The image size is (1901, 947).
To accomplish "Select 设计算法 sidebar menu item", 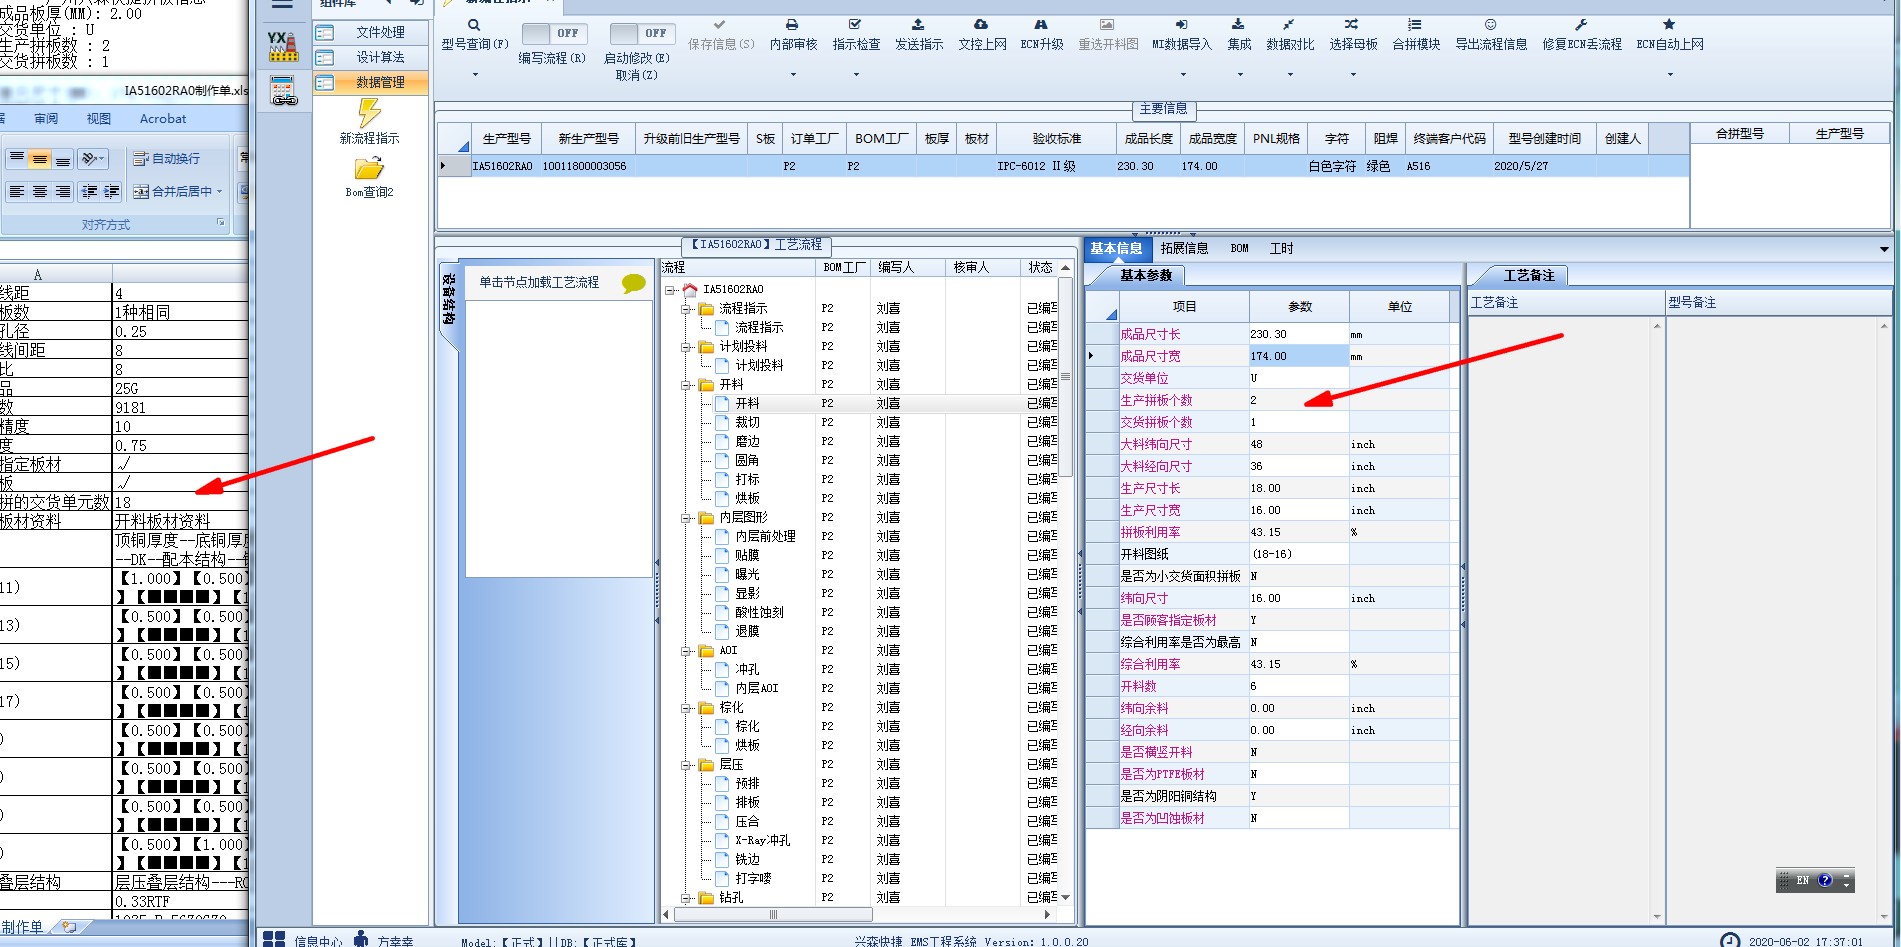I will pyautogui.click(x=371, y=57).
